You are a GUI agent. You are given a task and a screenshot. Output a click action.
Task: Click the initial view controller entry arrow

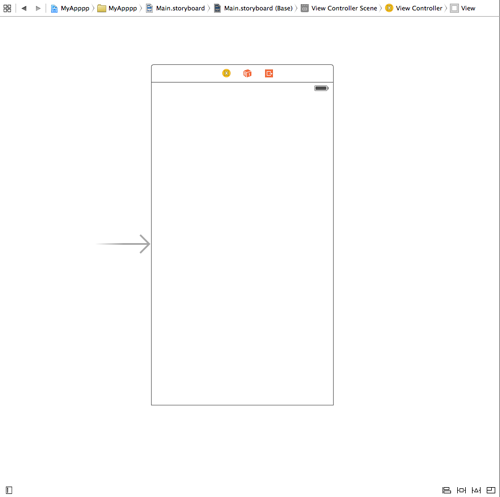[x=123, y=244]
